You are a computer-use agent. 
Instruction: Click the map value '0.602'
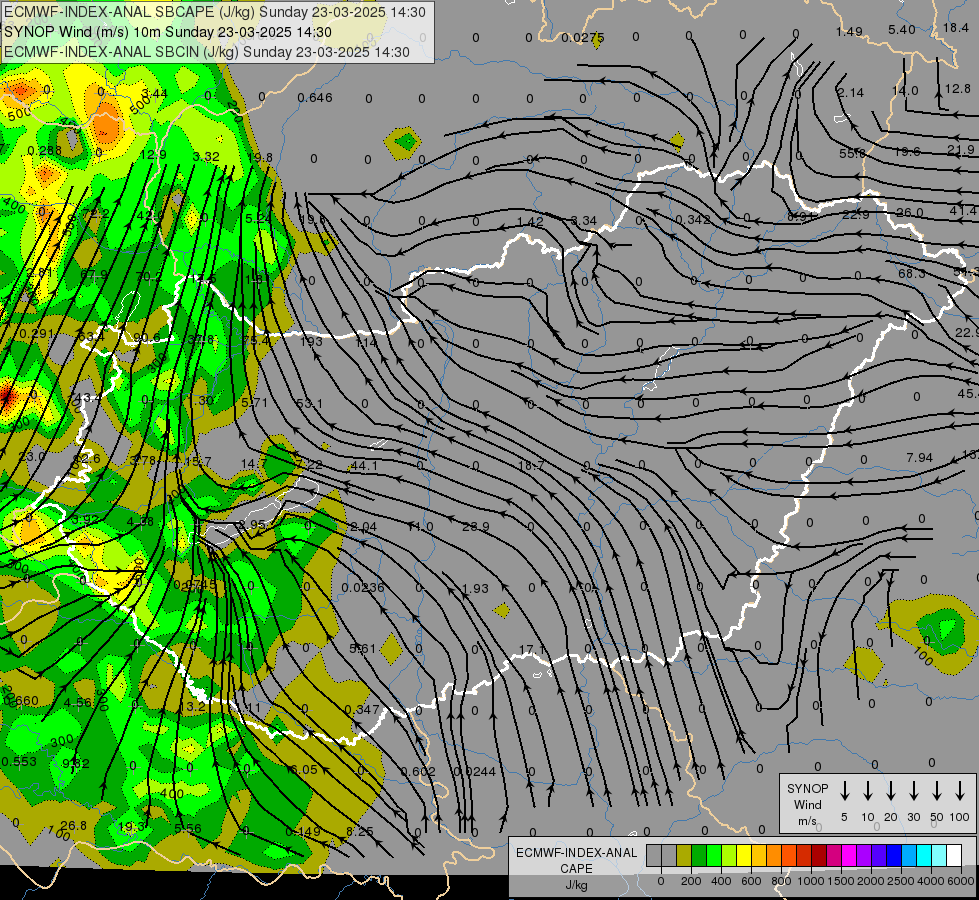point(418,771)
